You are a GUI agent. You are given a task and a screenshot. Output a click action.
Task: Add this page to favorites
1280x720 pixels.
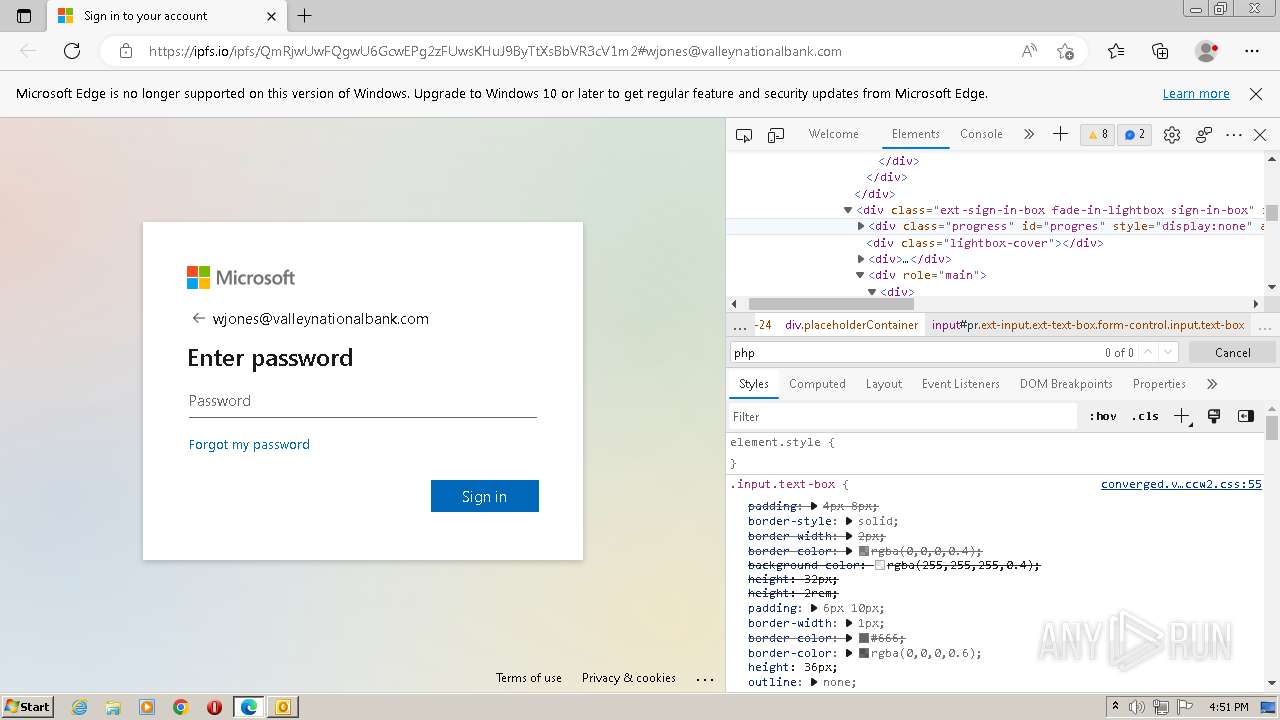1065,51
